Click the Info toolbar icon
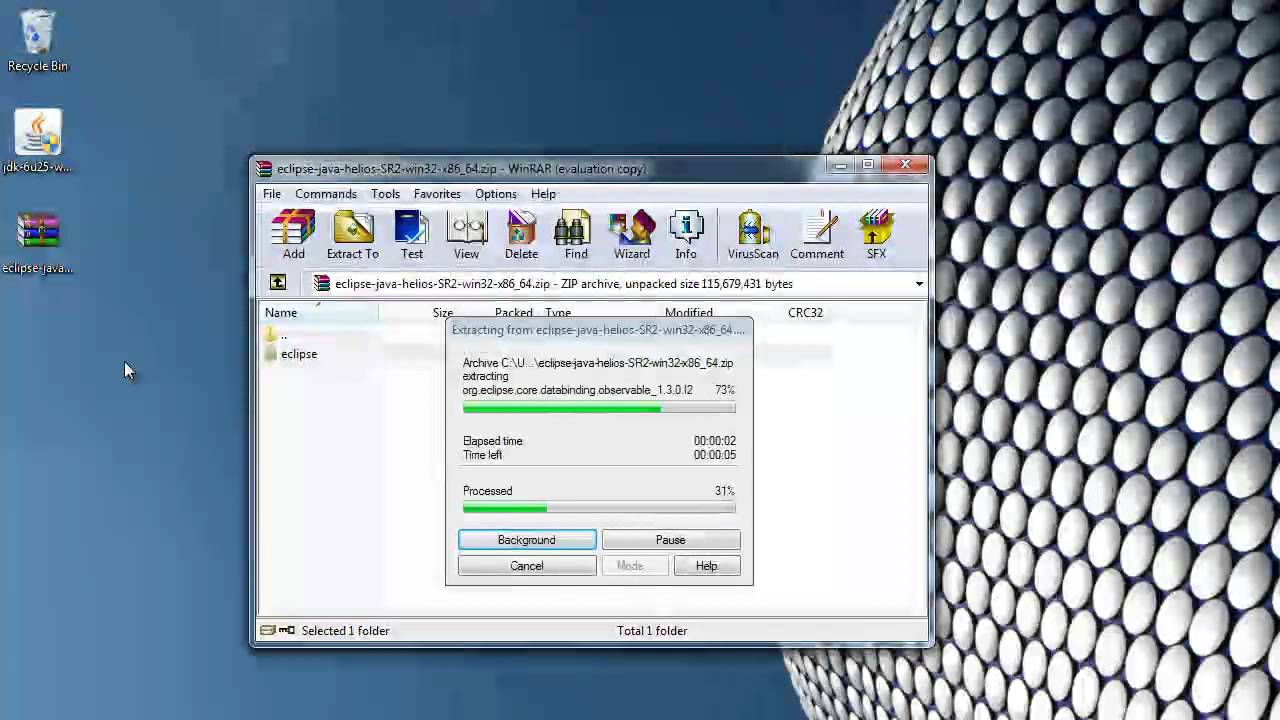The height and width of the screenshot is (720, 1280). [686, 235]
